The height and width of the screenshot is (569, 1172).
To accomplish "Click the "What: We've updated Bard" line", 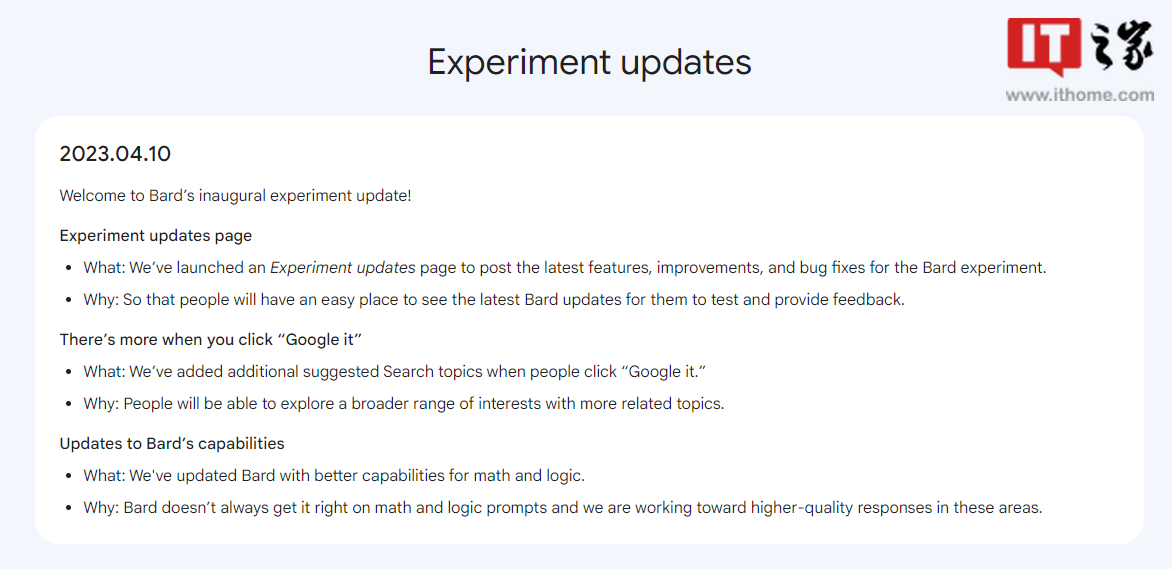I will (x=333, y=476).
